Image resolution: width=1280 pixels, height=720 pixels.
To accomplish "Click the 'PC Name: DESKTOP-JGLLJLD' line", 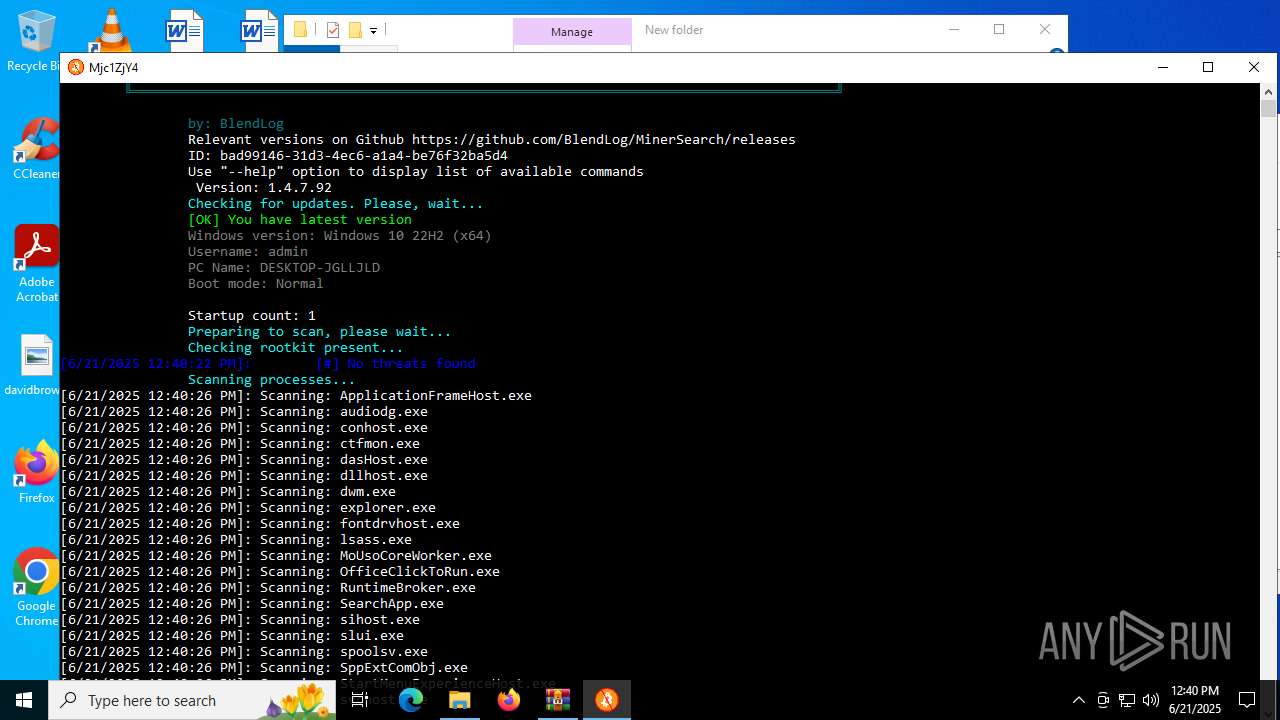I will click(x=284, y=268).
